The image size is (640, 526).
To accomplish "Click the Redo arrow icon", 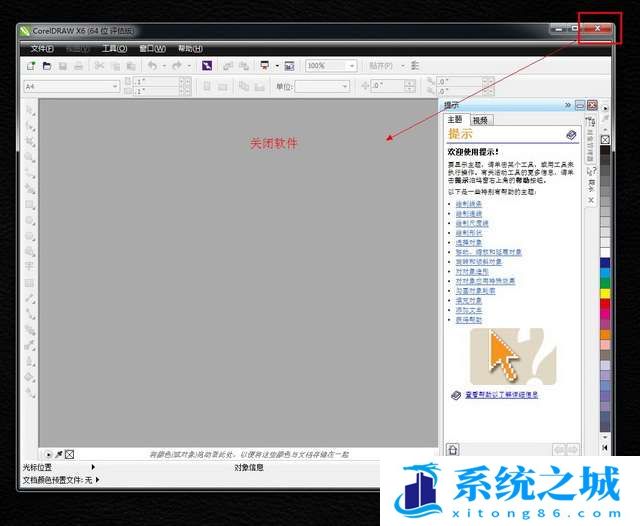I will pos(177,66).
